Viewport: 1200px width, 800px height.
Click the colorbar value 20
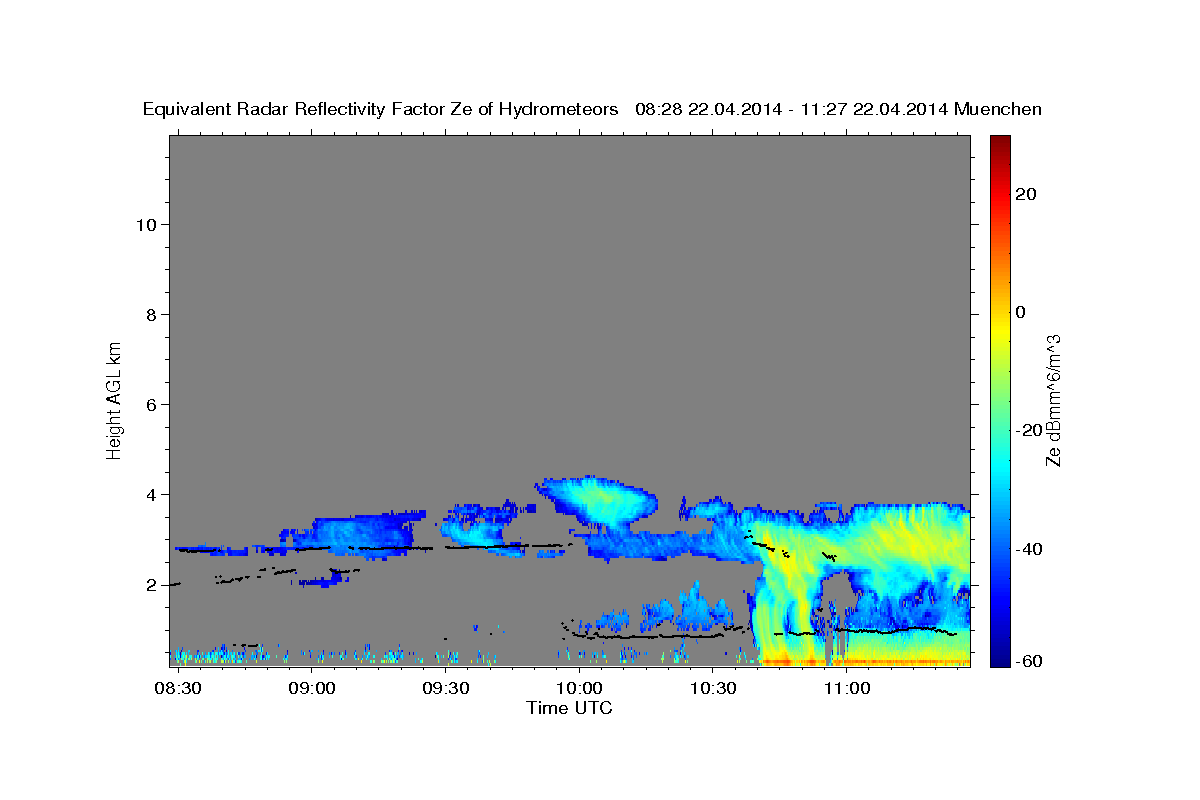(x=1026, y=194)
